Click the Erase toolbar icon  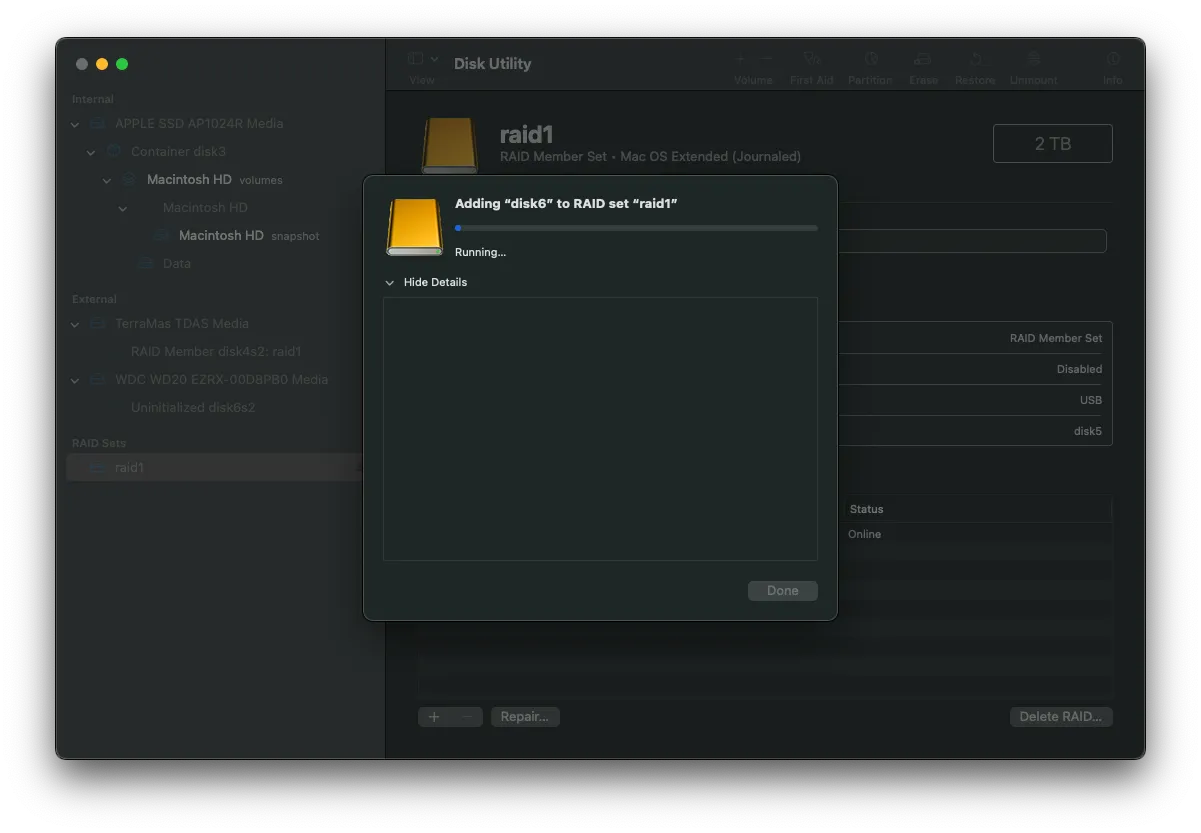point(923,60)
